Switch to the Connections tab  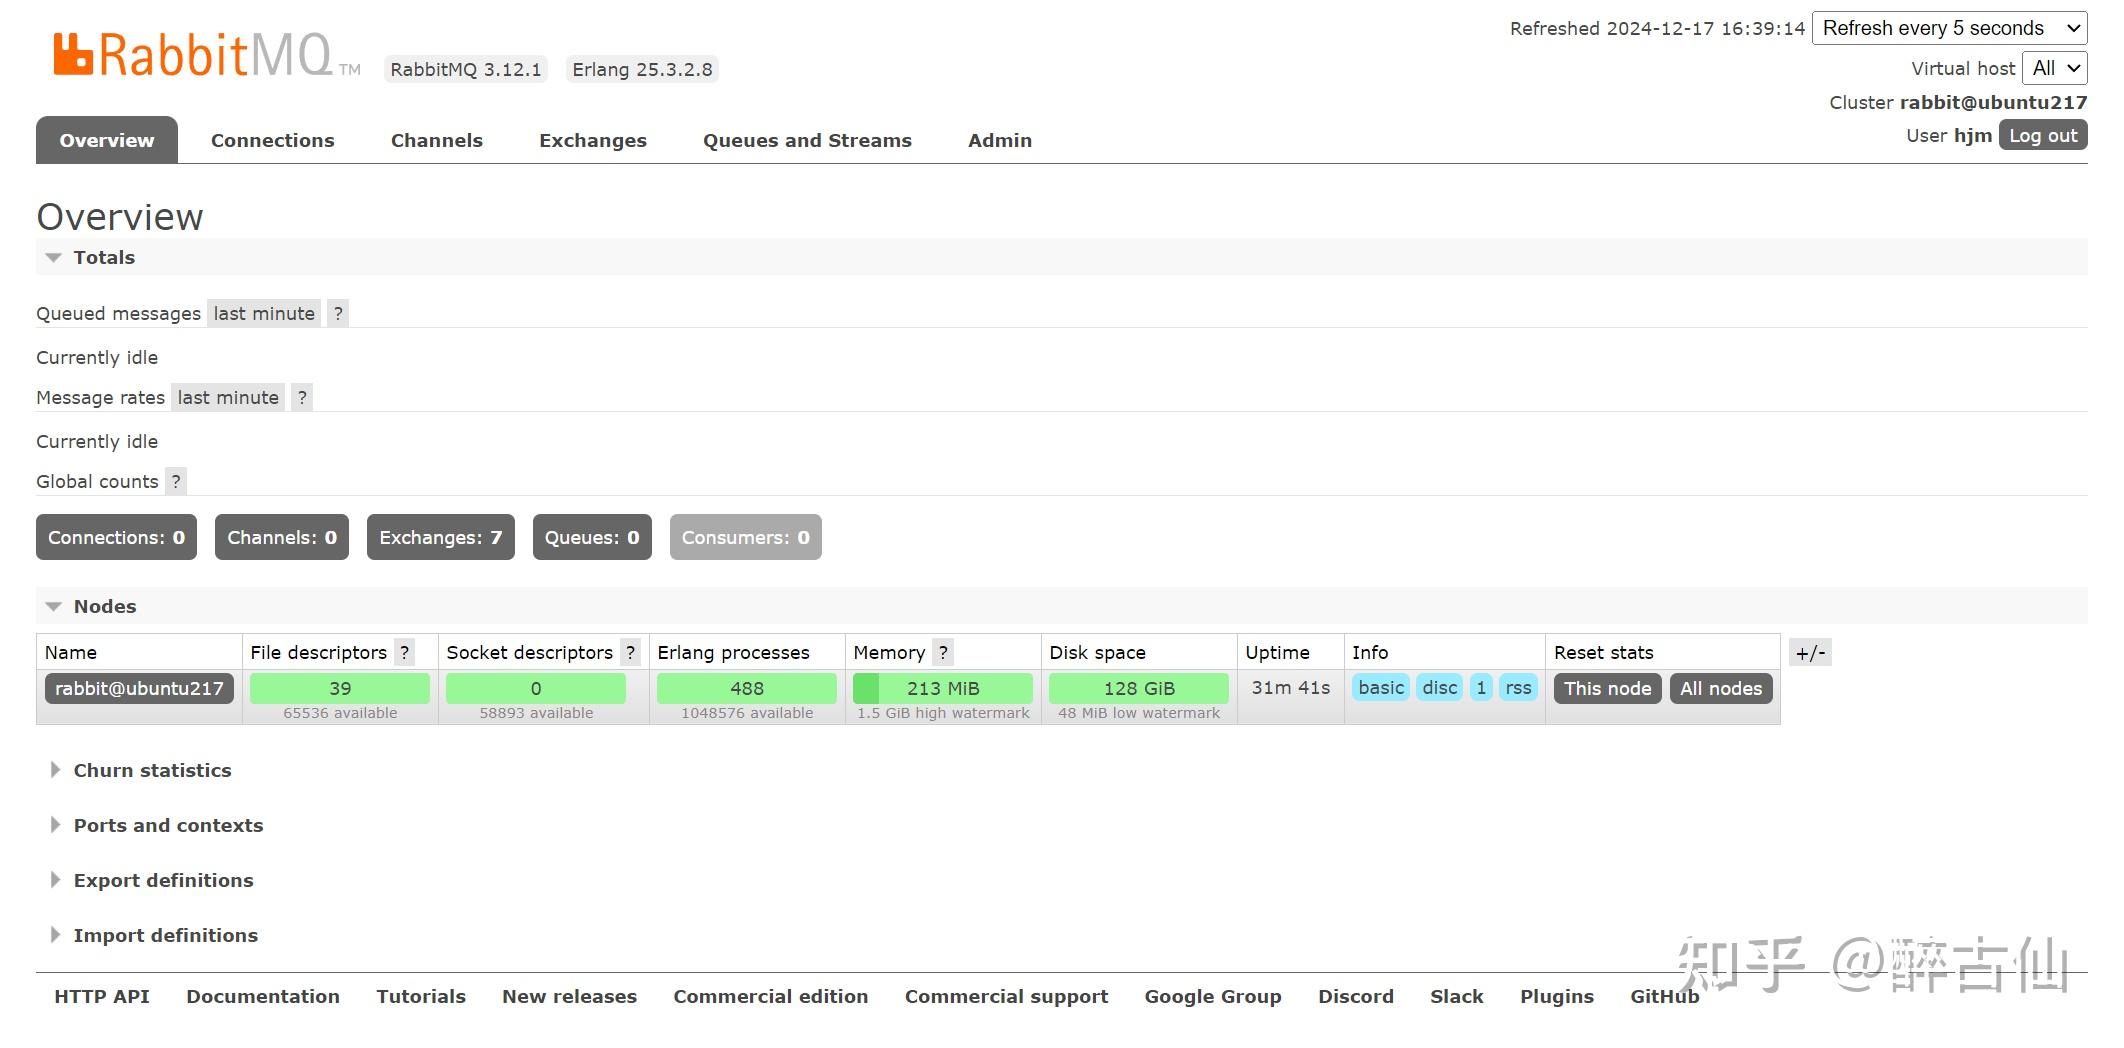[x=273, y=140]
